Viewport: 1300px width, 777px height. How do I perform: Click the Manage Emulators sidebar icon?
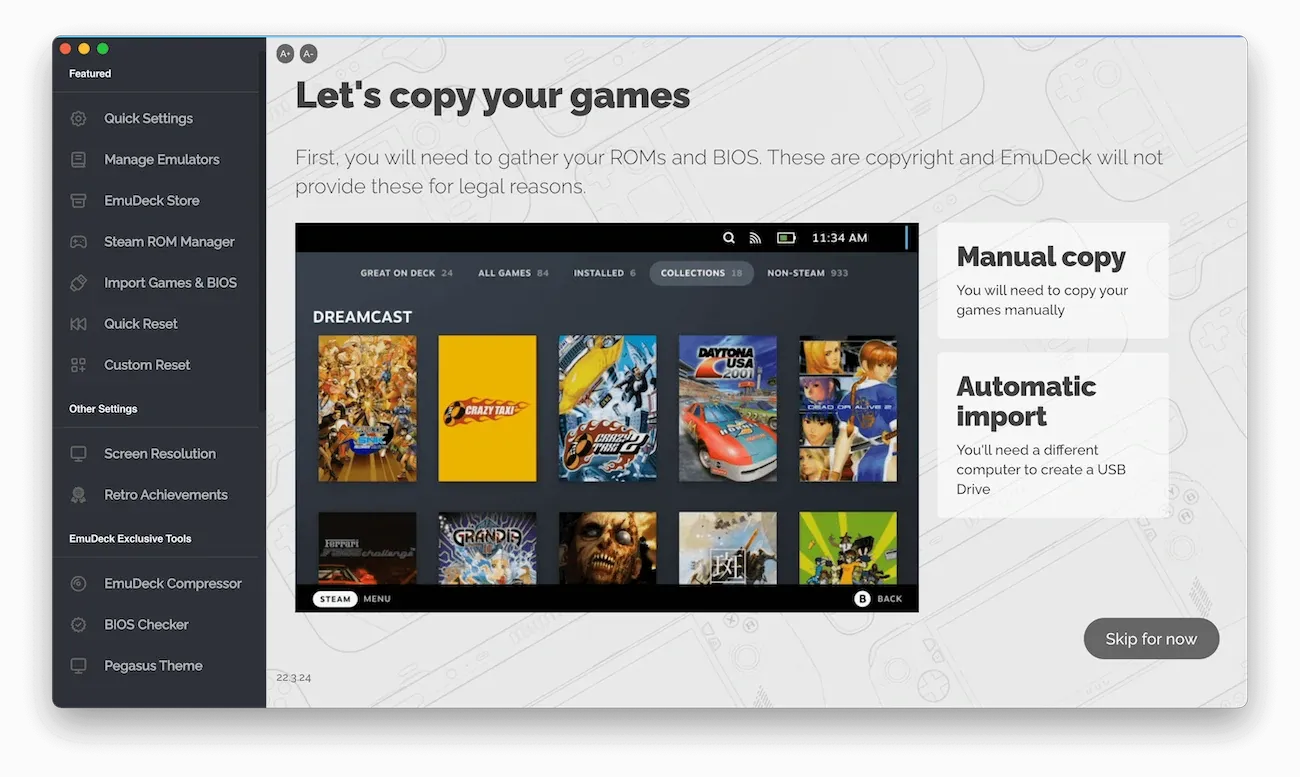pos(78,159)
